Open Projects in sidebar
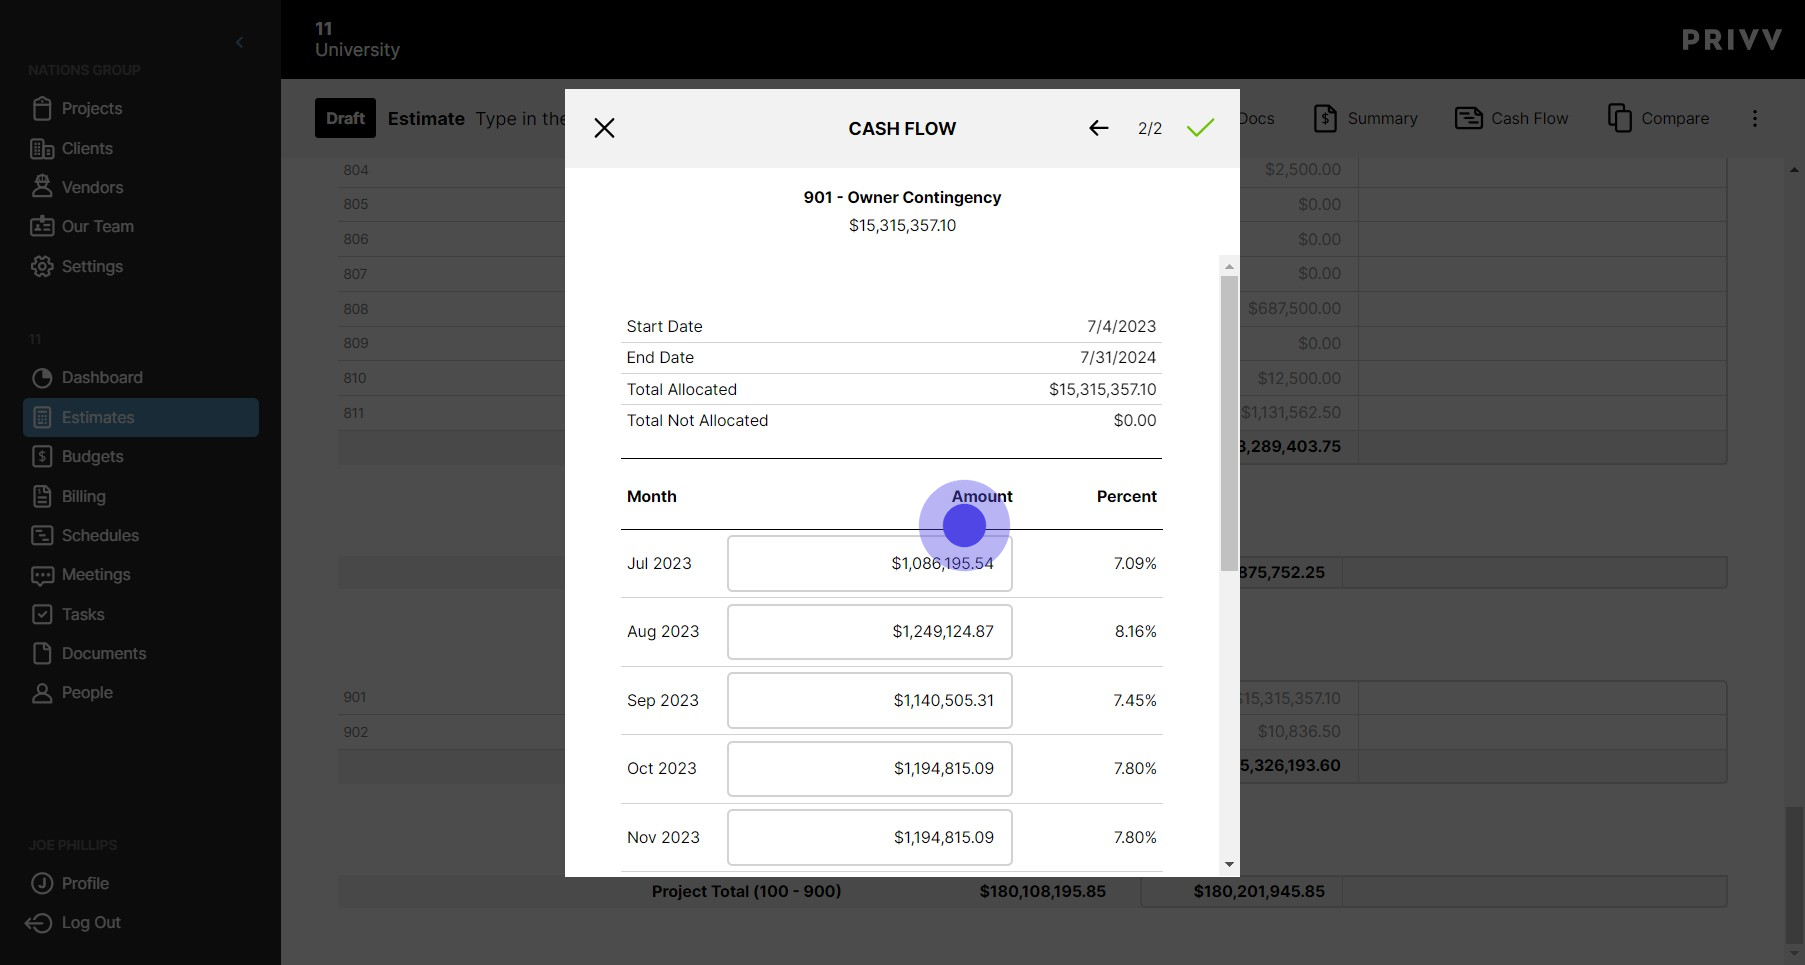 pyautogui.click(x=91, y=108)
